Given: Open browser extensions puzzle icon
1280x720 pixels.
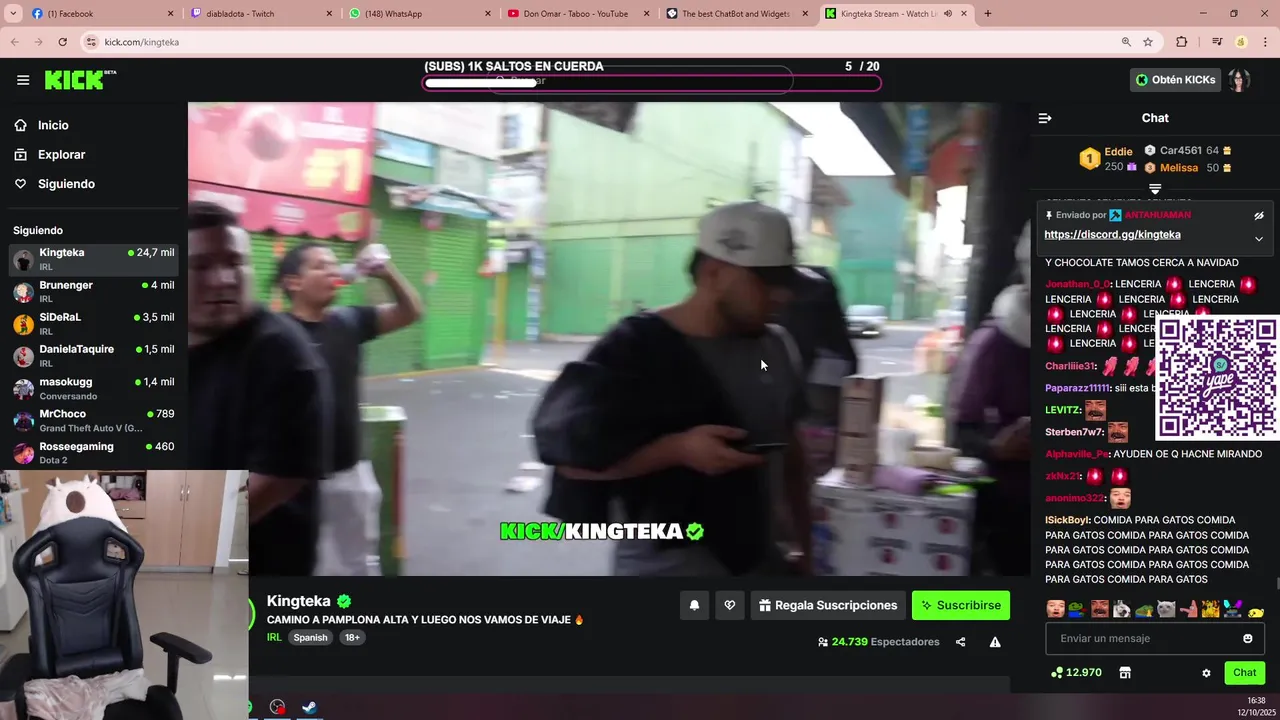Looking at the screenshot, I should coord(1182,42).
